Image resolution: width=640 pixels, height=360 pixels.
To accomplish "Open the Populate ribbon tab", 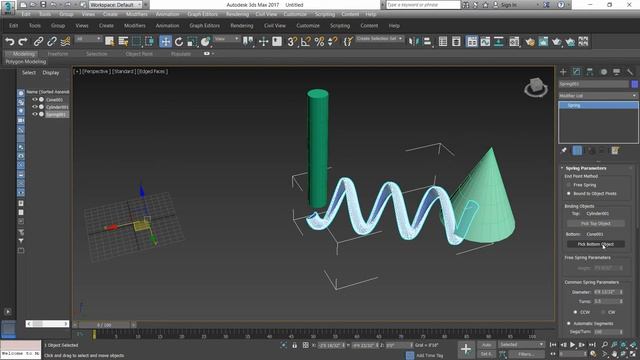I will coord(181,53).
